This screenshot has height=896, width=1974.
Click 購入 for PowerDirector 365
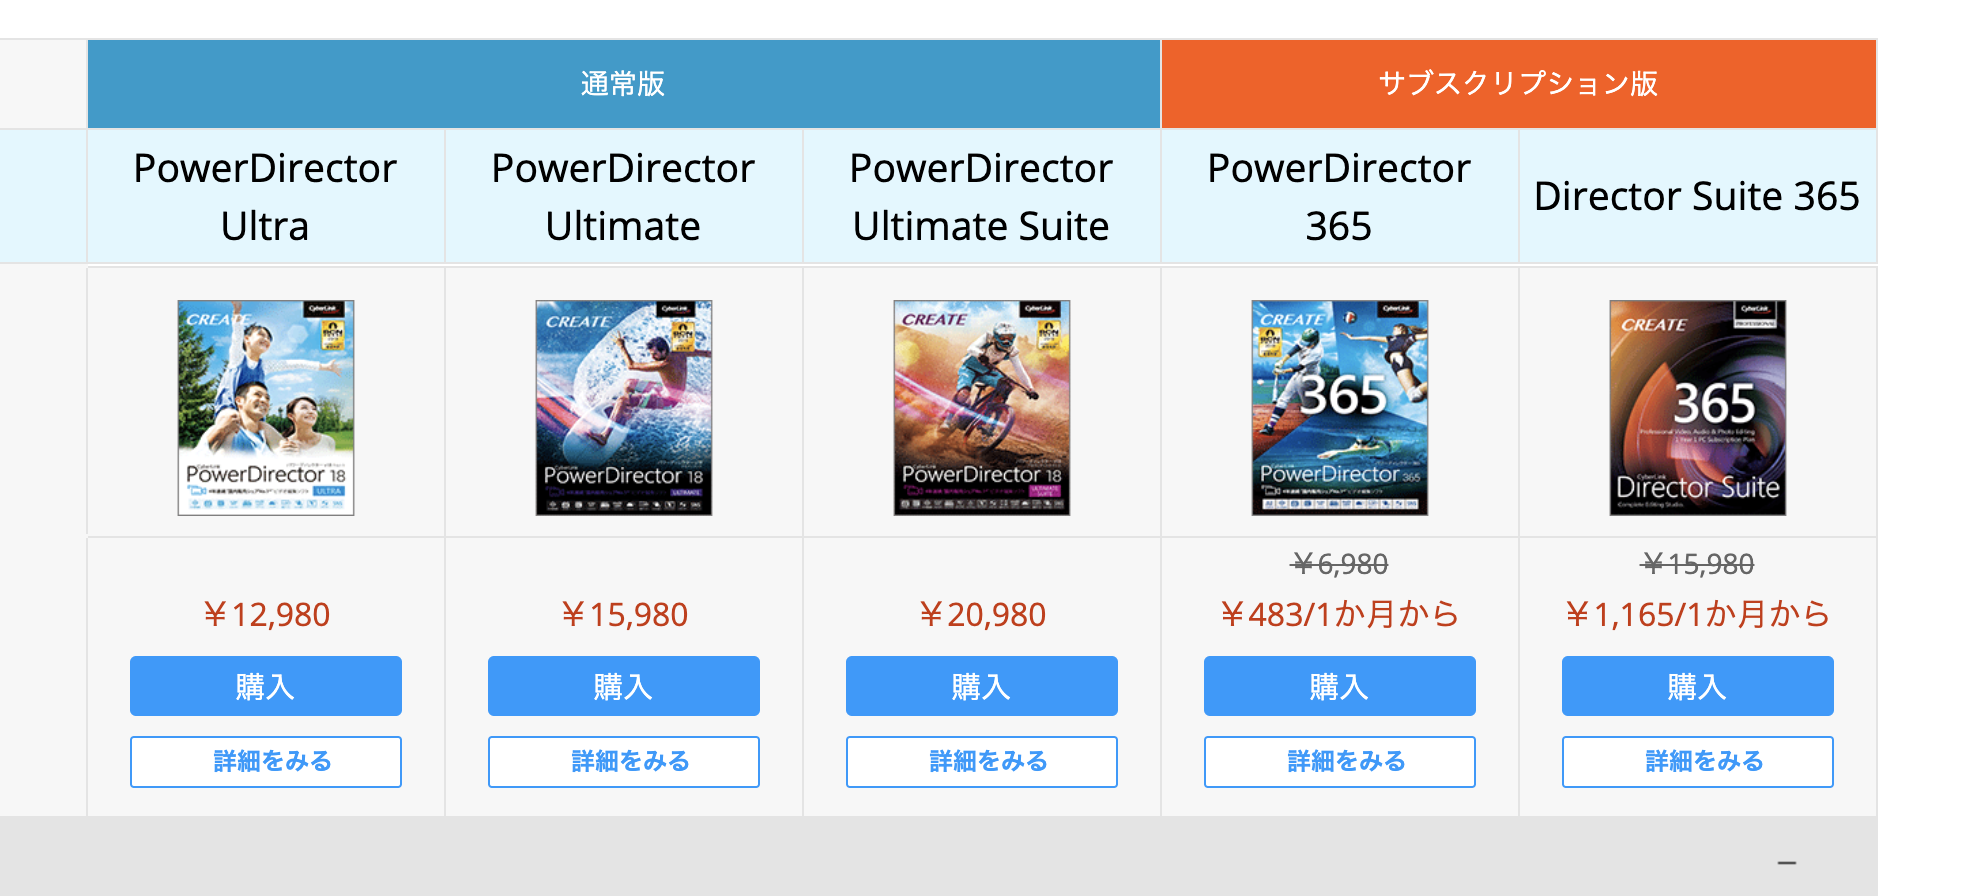1340,686
